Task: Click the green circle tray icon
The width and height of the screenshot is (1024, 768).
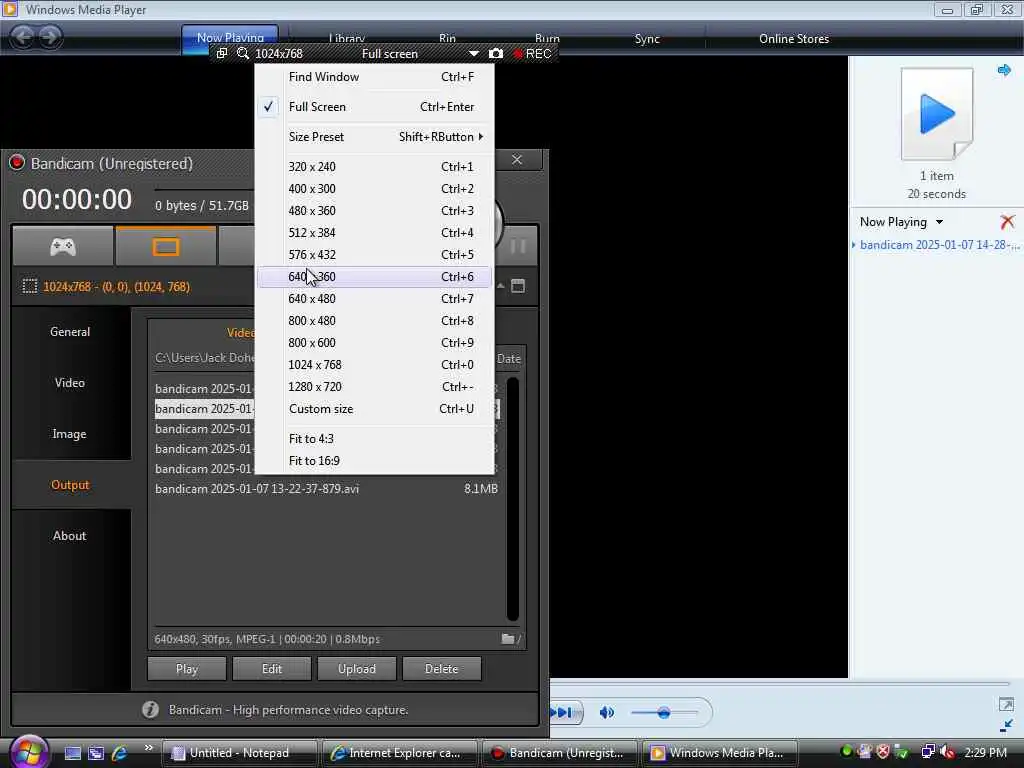Action: (x=846, y=750)
